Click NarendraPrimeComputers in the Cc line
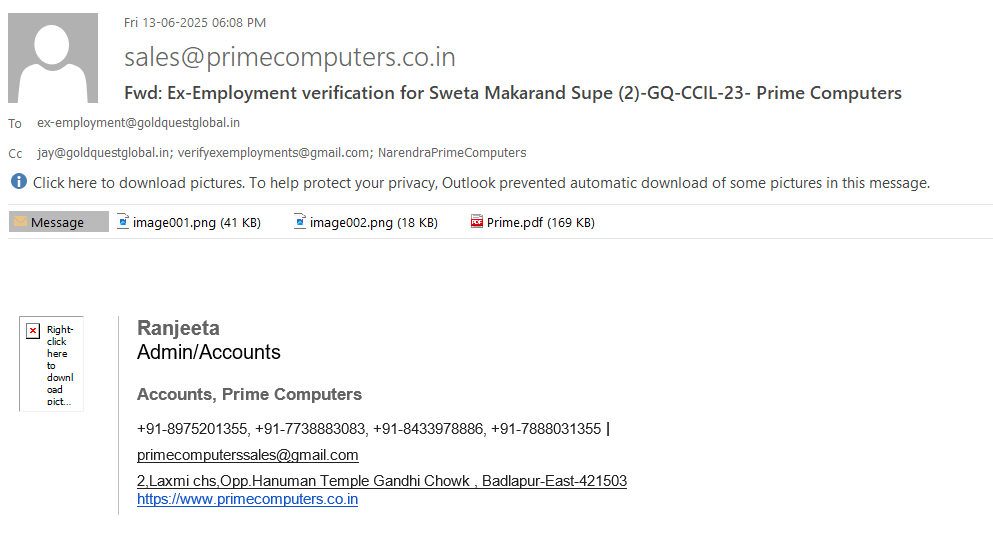 (451, 153)
